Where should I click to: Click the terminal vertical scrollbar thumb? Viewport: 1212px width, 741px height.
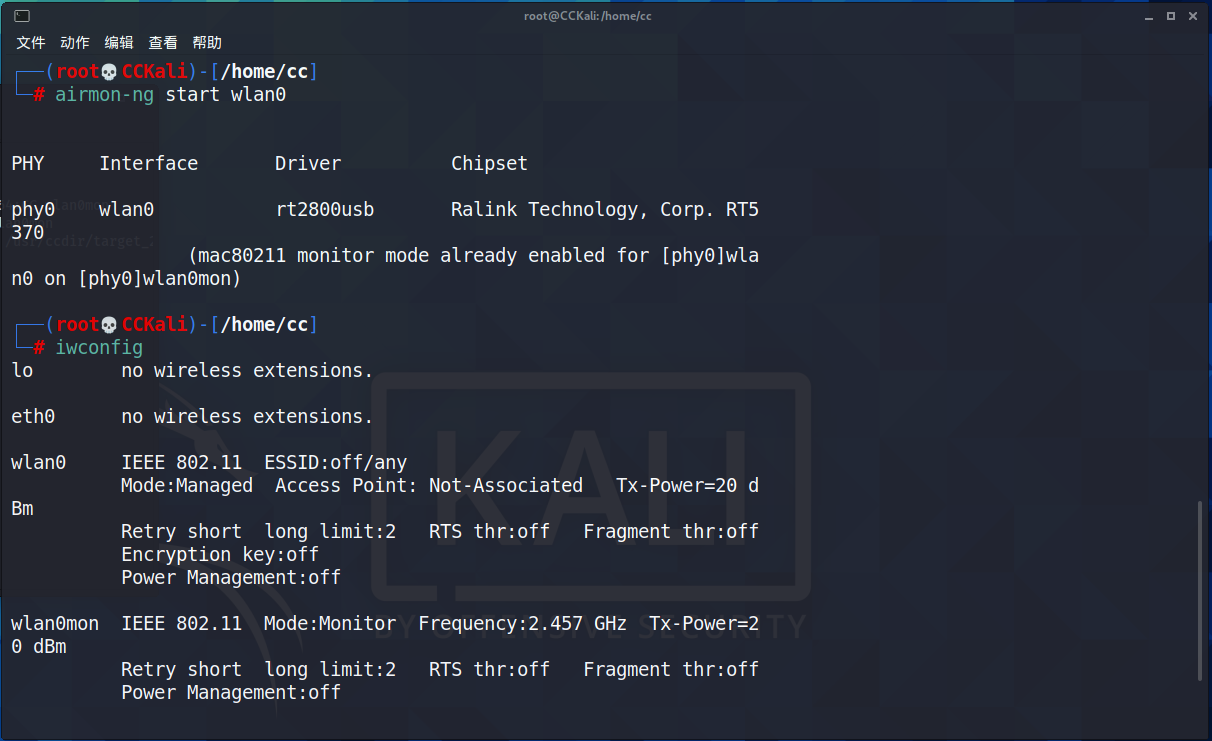[1200, 590]
